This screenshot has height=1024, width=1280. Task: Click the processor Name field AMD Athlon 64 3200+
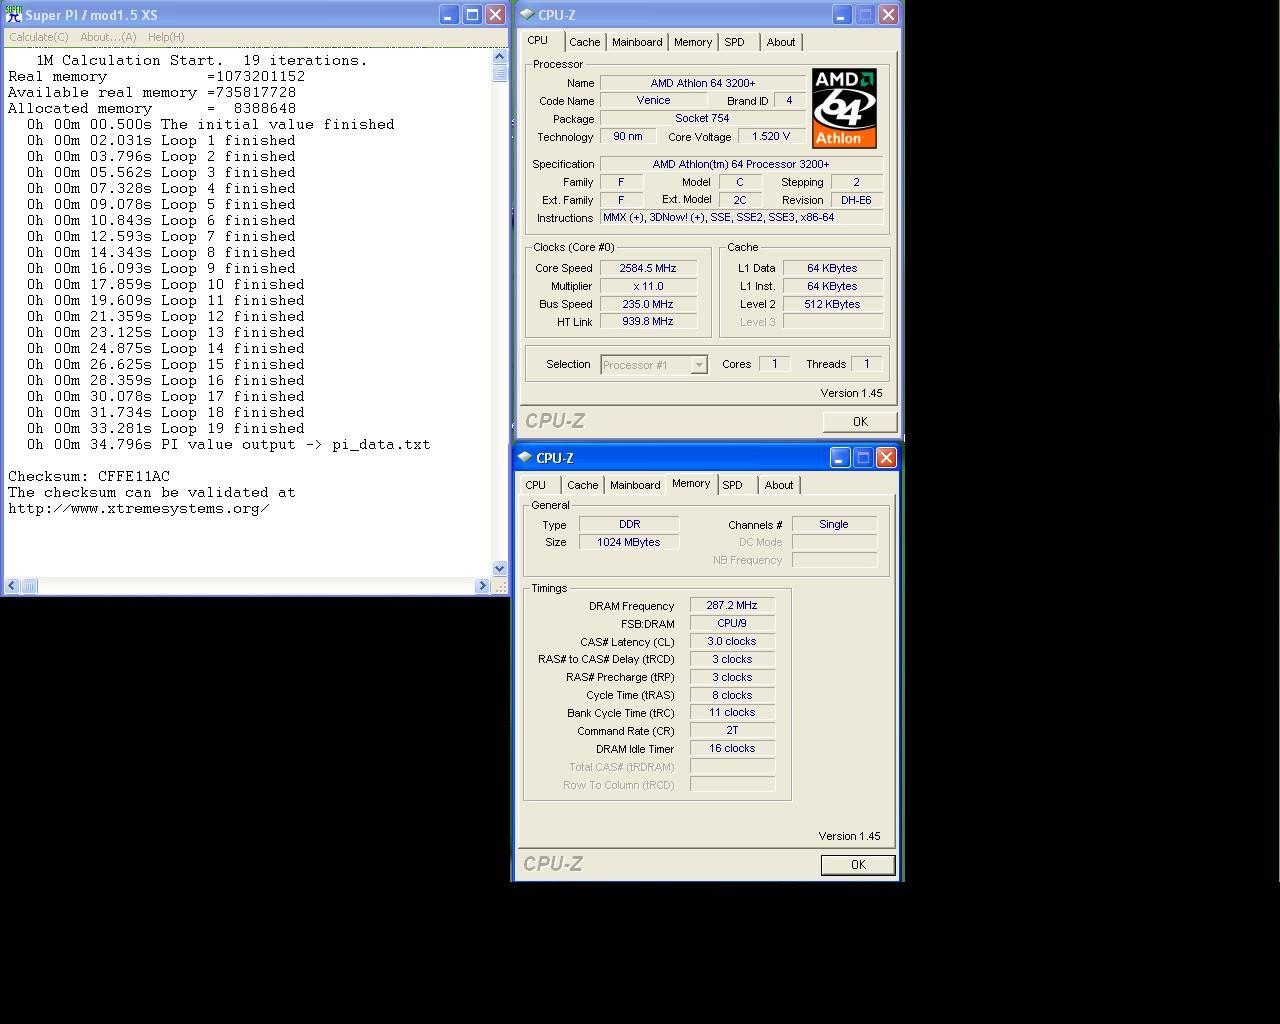(703, 83)
